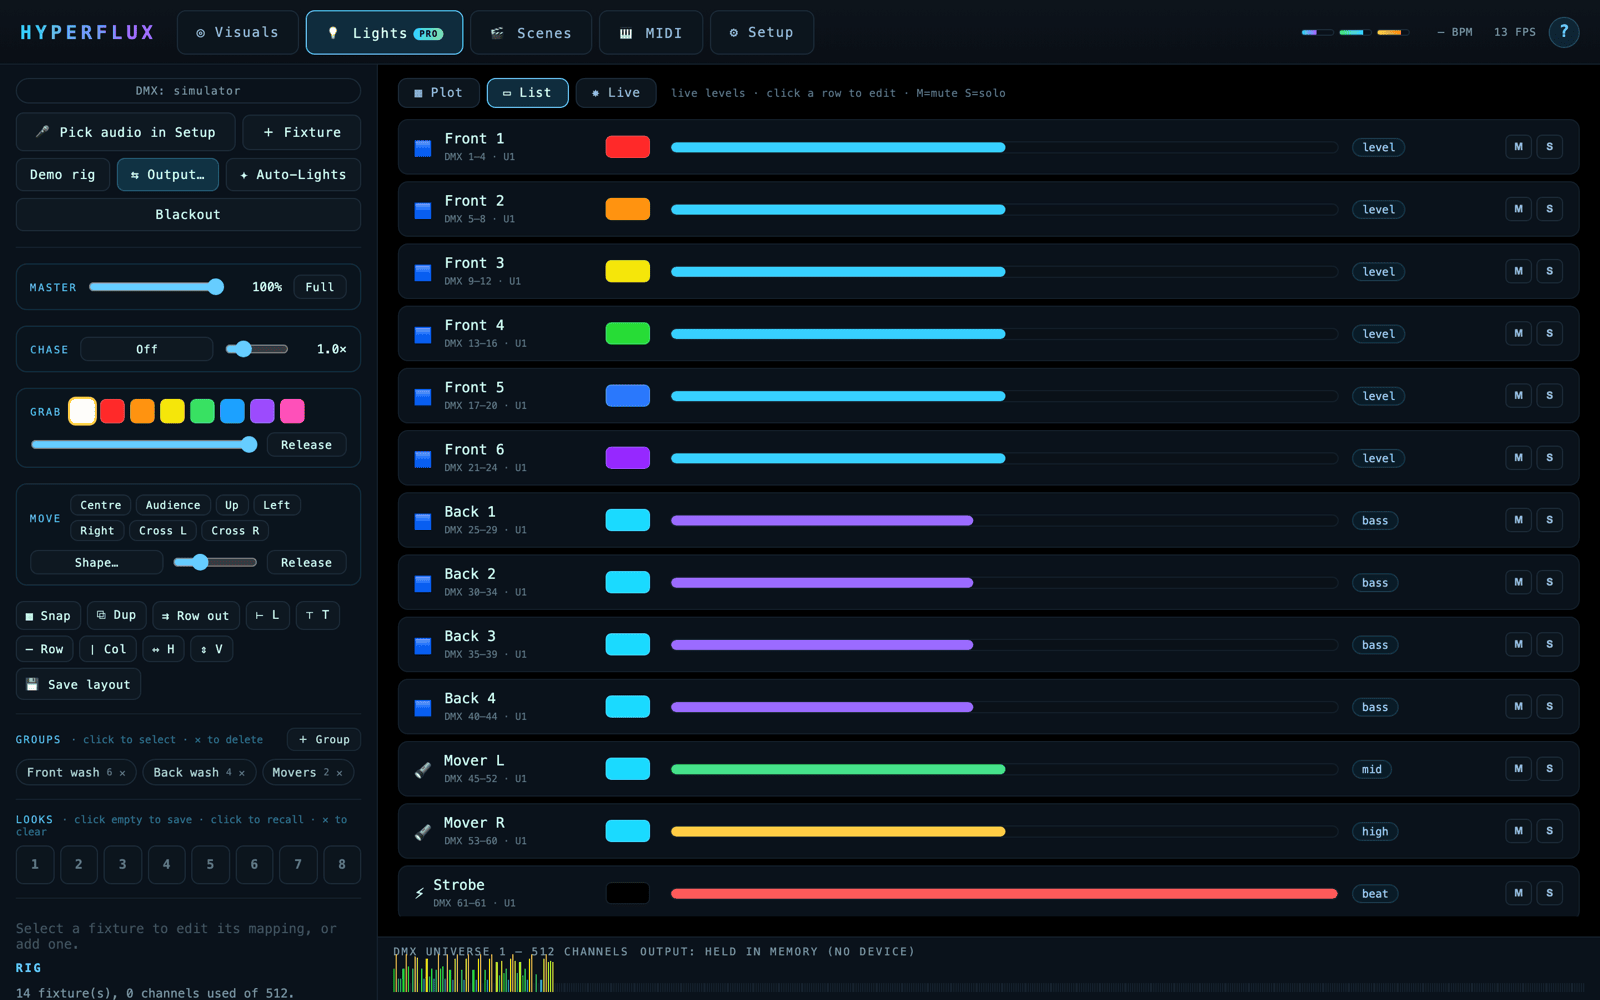Click Strobe beat mapping pill
This screenshot has height=1000, width=1600.
click(1375, 893)
